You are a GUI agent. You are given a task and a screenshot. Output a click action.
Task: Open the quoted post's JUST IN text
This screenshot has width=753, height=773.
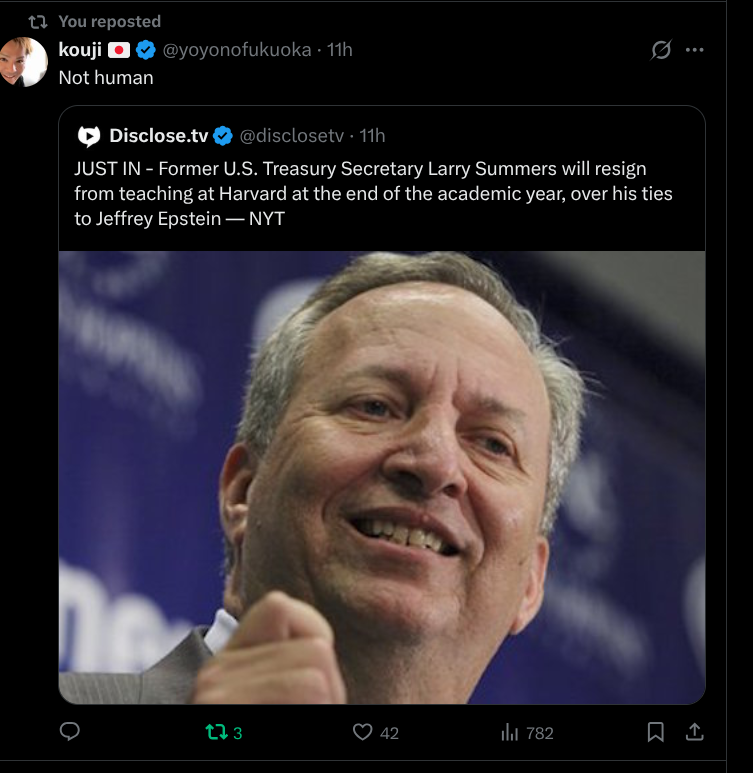click(360, 192)
